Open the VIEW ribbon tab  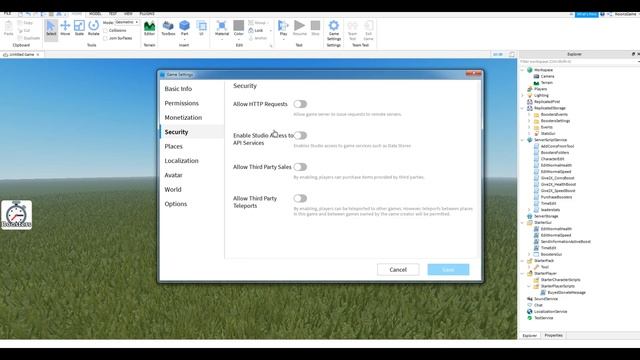[x=128, y=14]
